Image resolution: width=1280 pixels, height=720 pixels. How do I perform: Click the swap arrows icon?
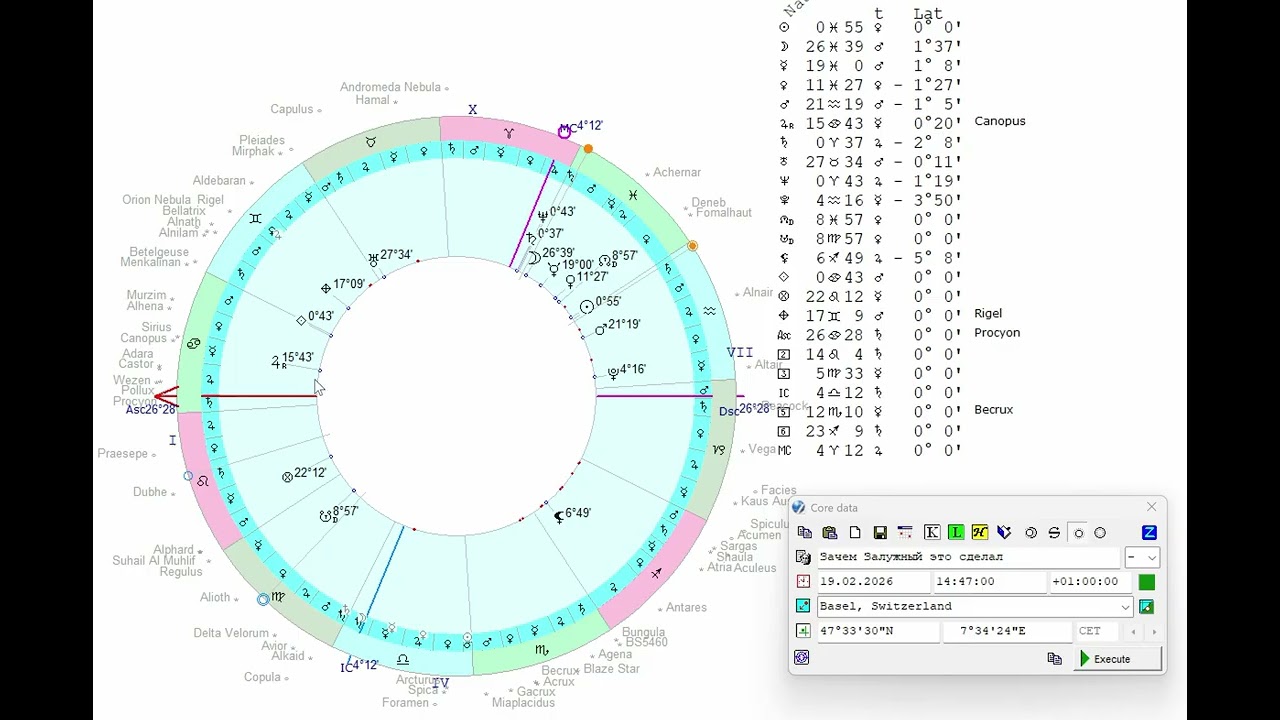[1054, 533]
